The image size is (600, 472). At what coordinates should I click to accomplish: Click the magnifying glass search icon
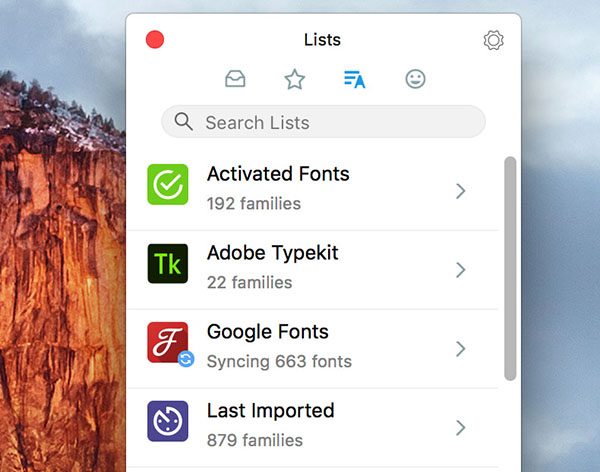click(x=184, y=122)
